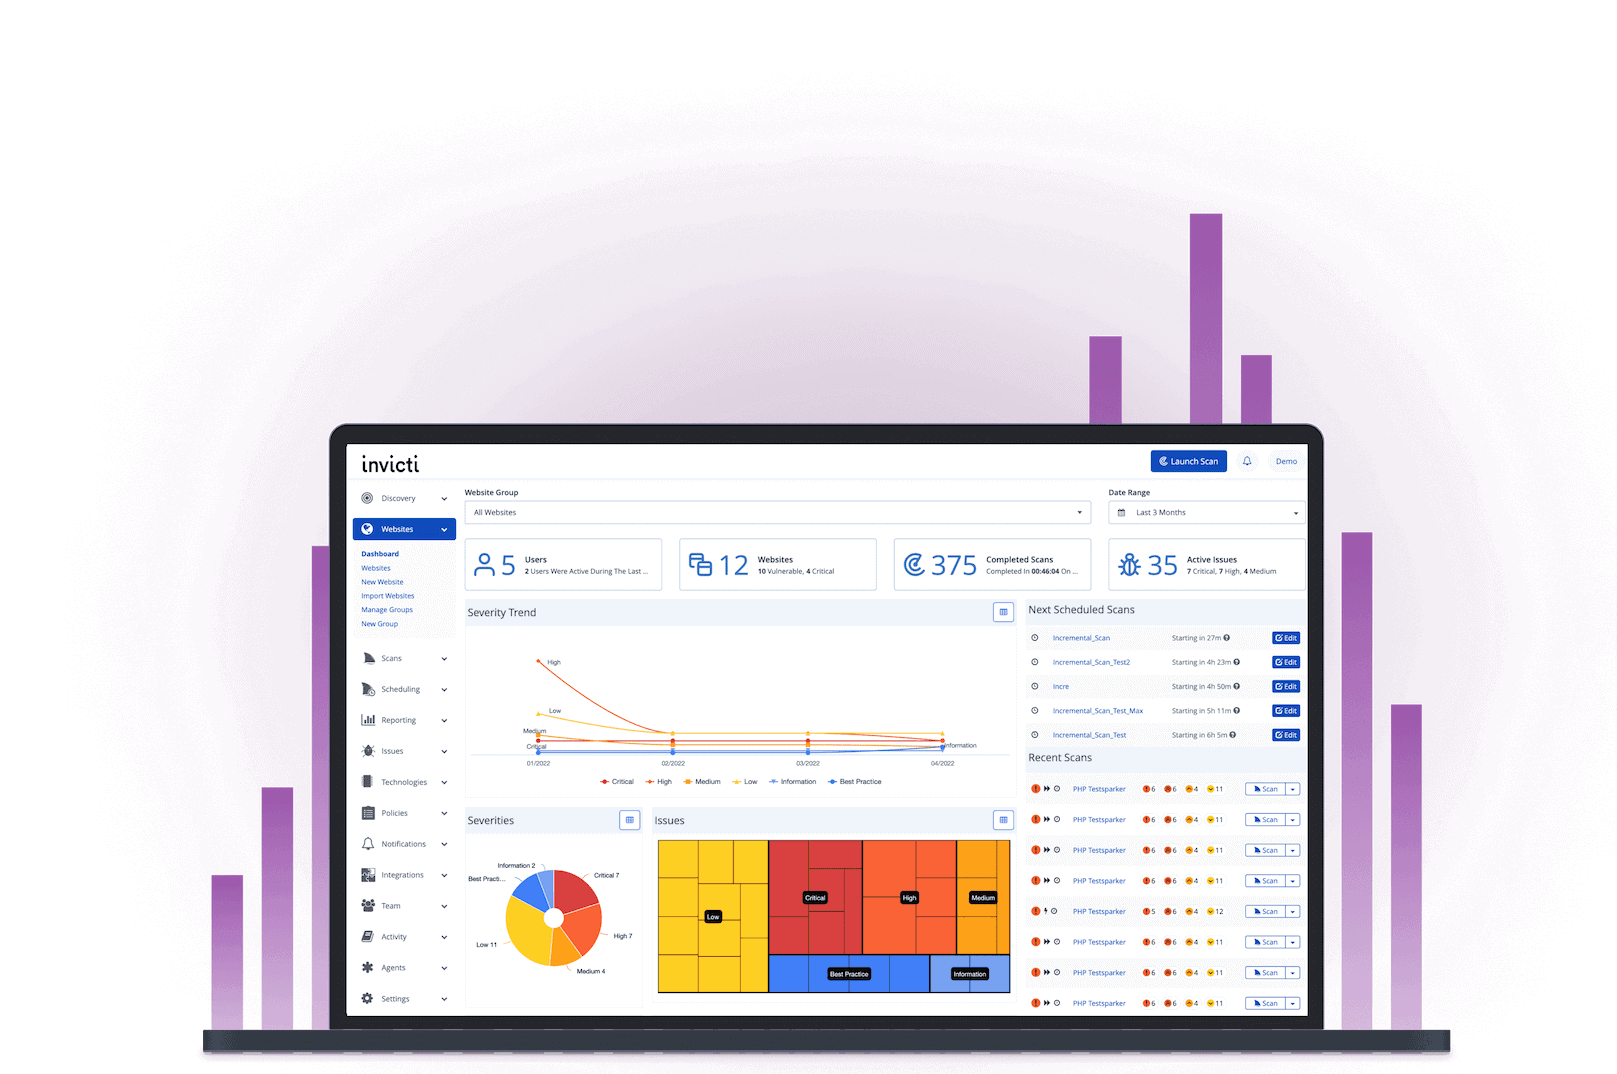The width and height of the screenshot is (1617, 1074).
Task: Click the Best Practice blue treemap block
Action: [849, 974]
